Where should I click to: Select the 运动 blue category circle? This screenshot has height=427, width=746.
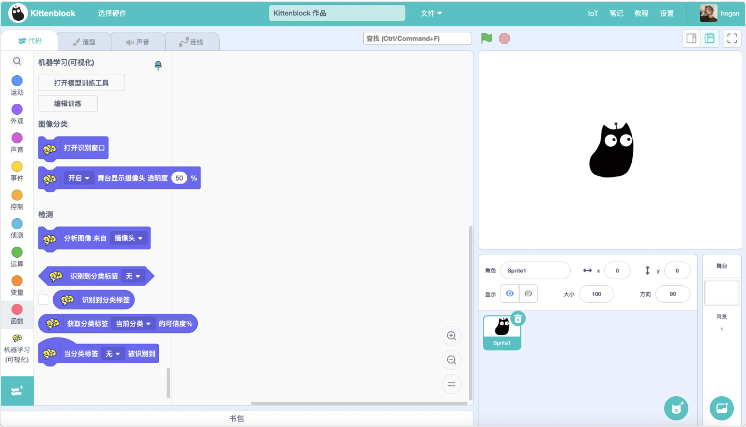pos(17,81)
